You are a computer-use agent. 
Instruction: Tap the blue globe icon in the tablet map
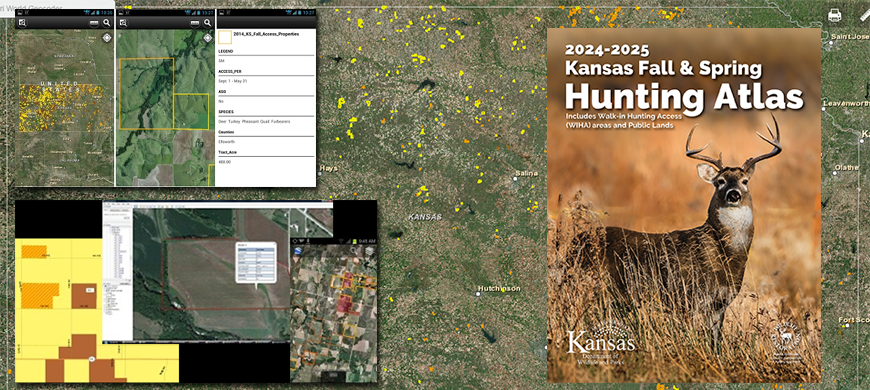297,251
